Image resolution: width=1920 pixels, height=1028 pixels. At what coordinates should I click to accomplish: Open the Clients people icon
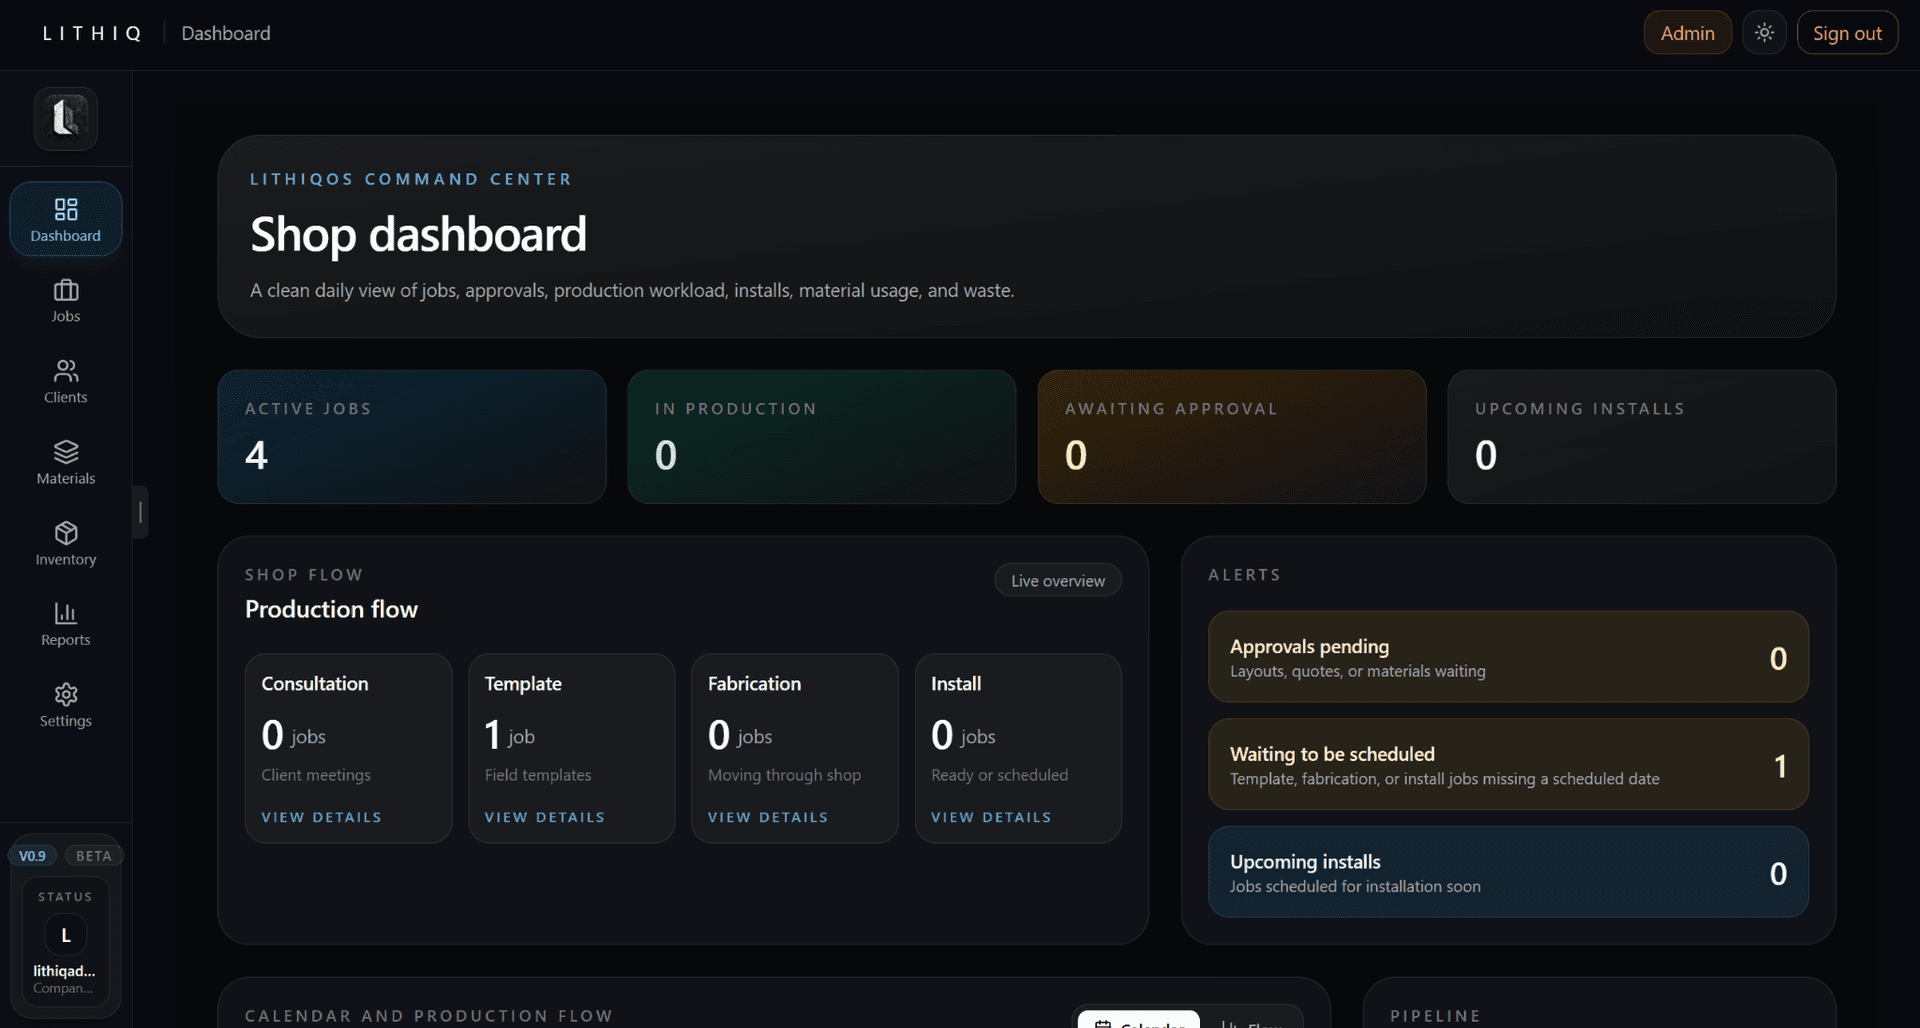[x=66, y=371]
